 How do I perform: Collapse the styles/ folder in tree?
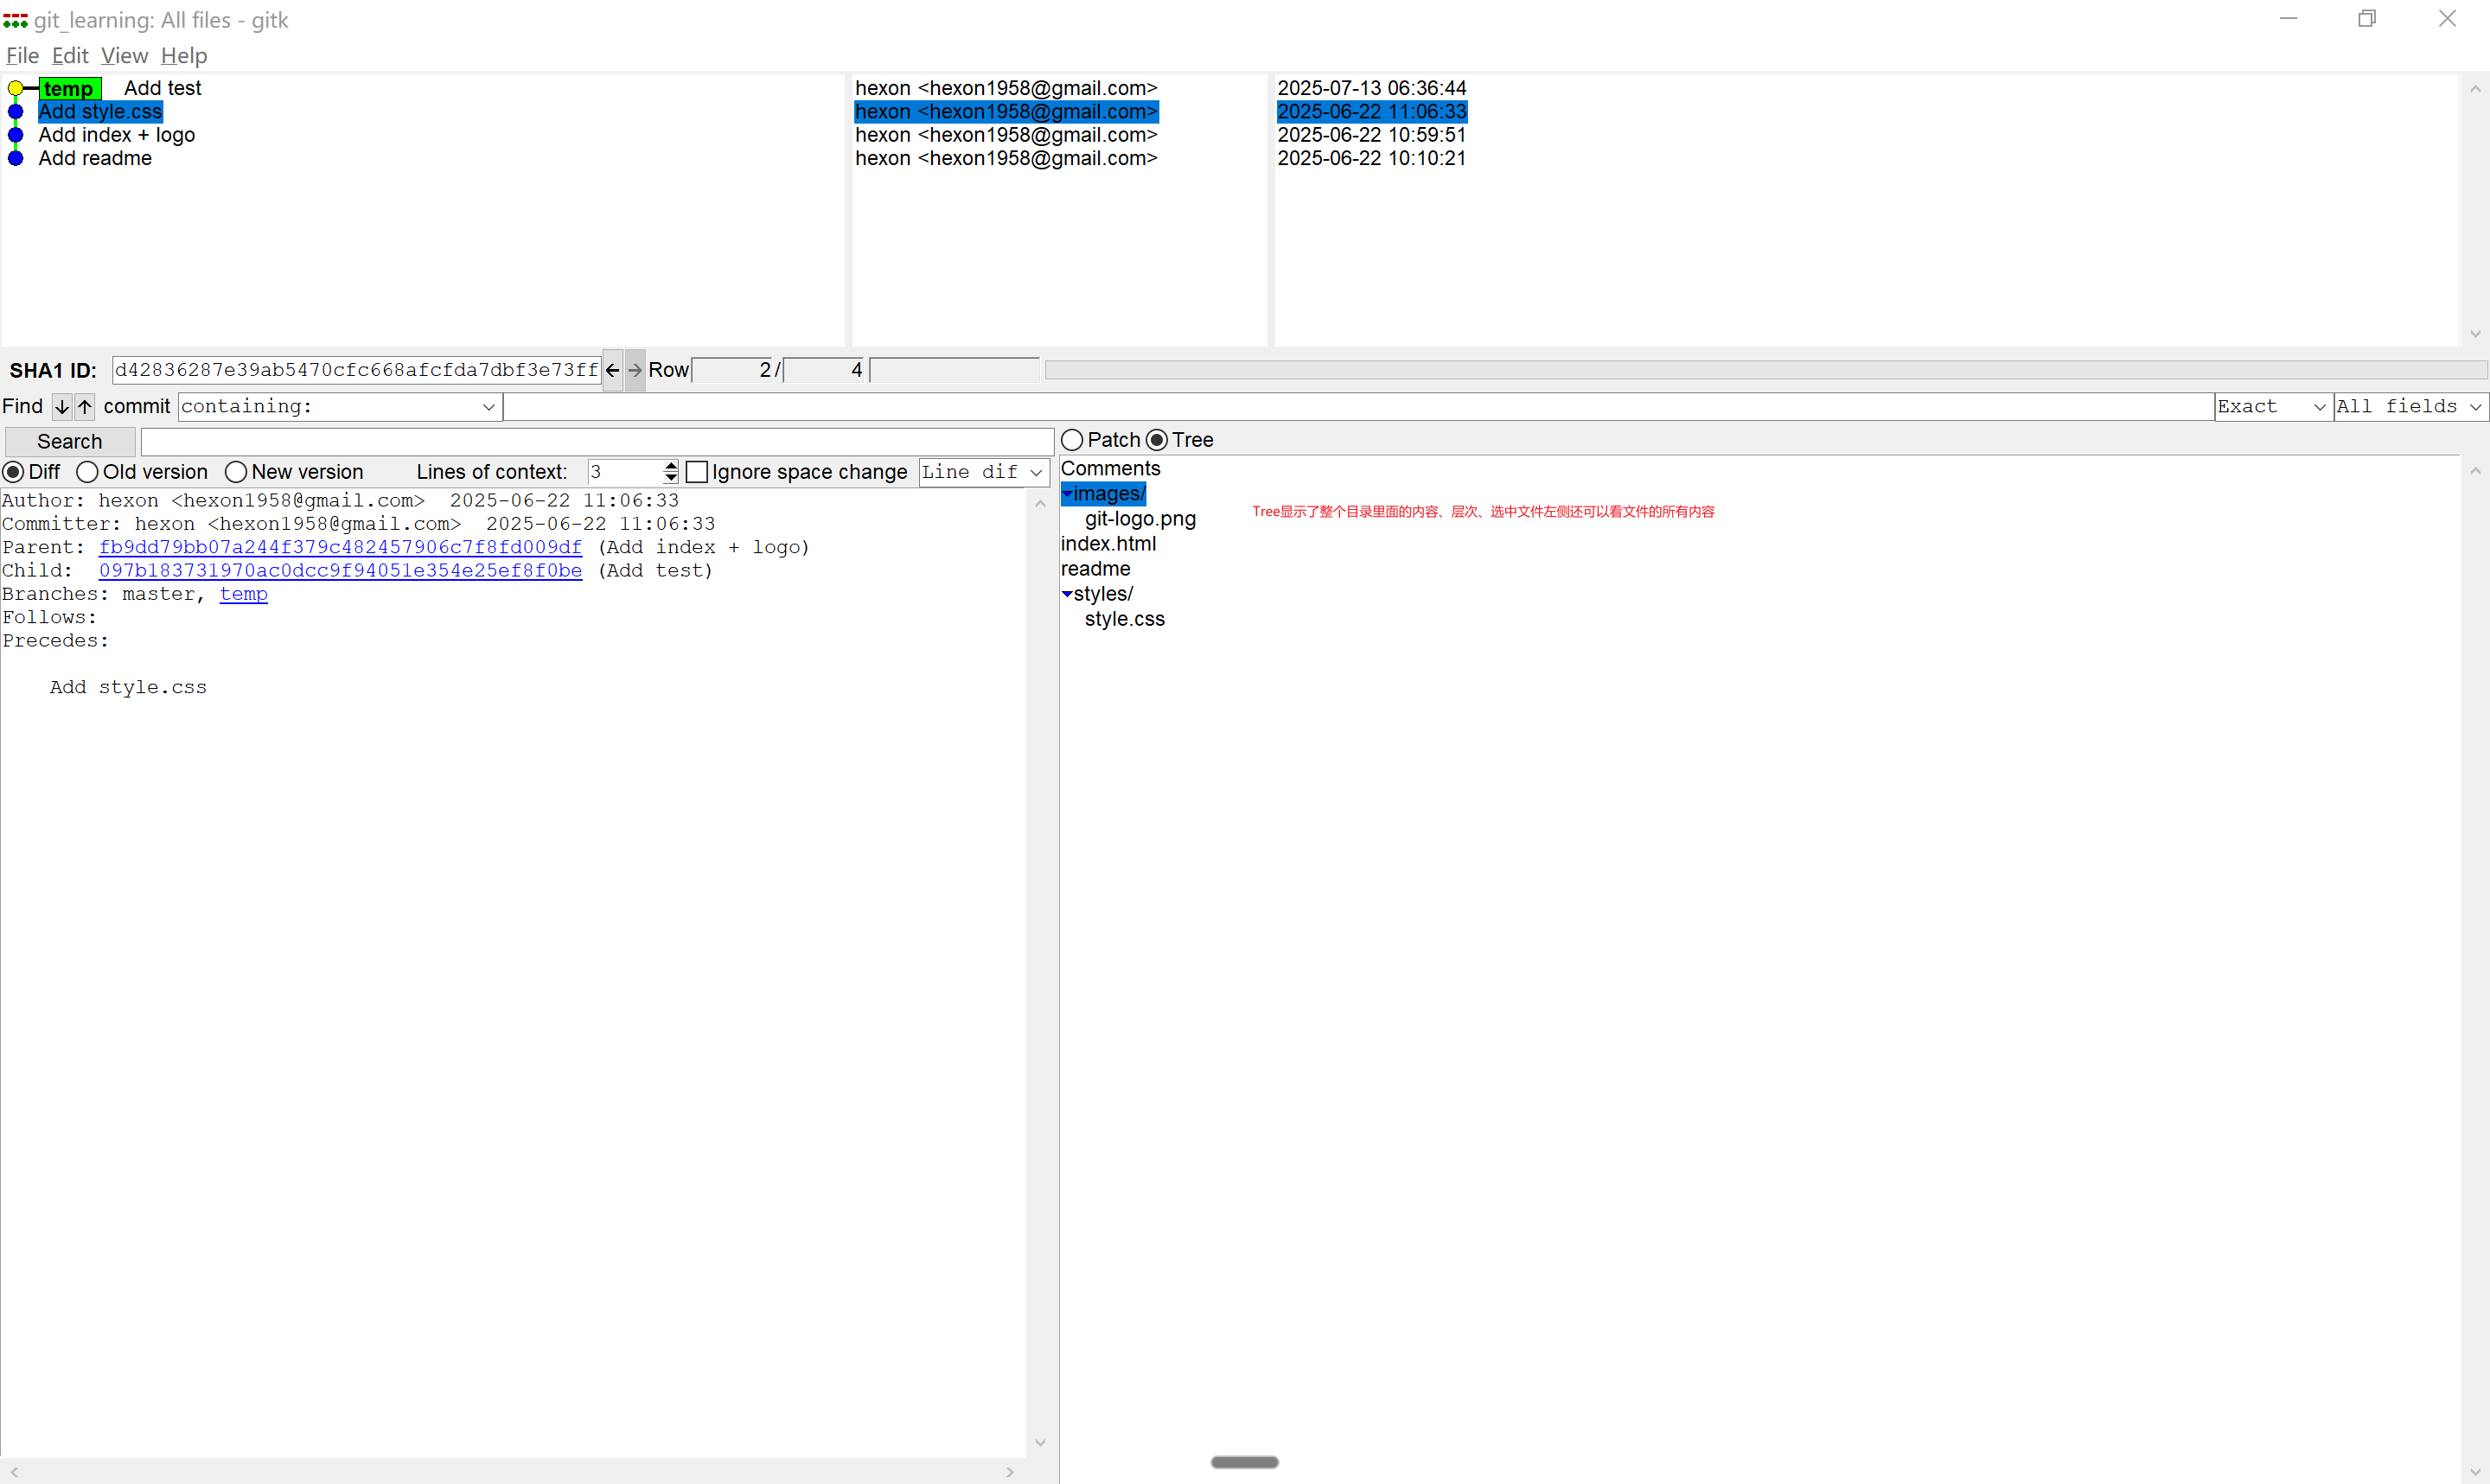pyautogui.click(x=1067, y=594)
